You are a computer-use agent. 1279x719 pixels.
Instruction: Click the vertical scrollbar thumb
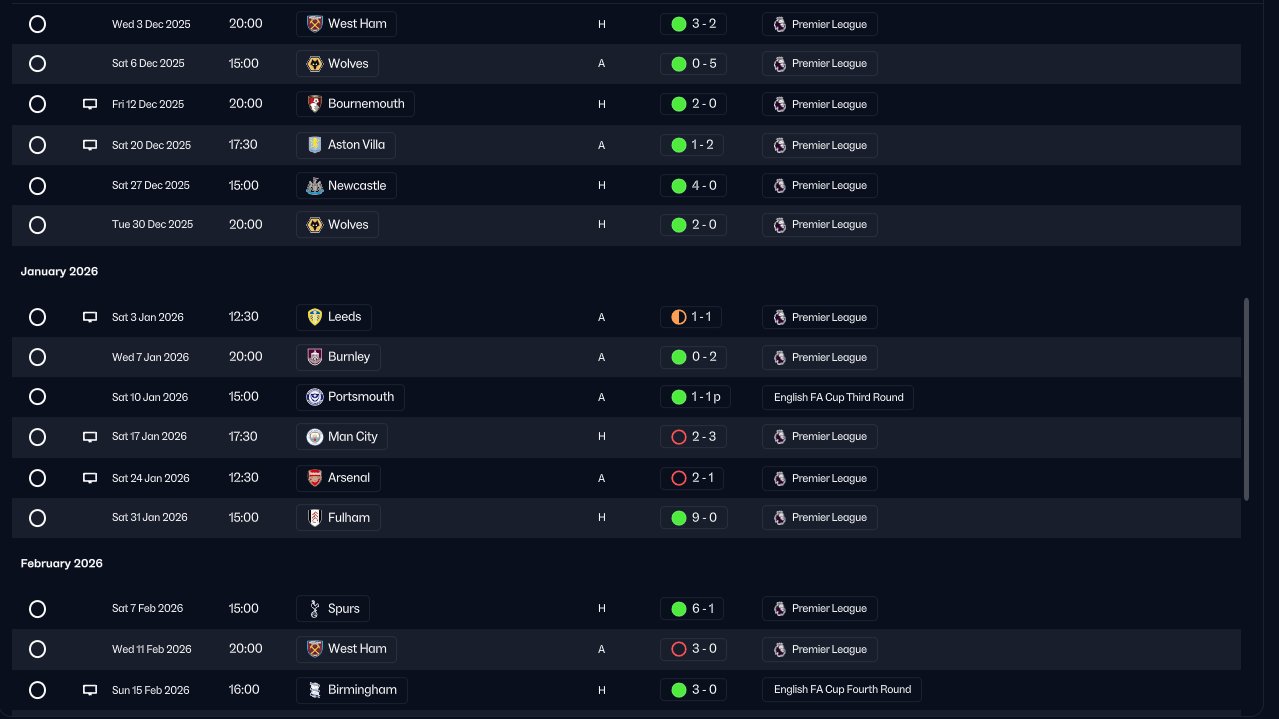(1246, 398)
